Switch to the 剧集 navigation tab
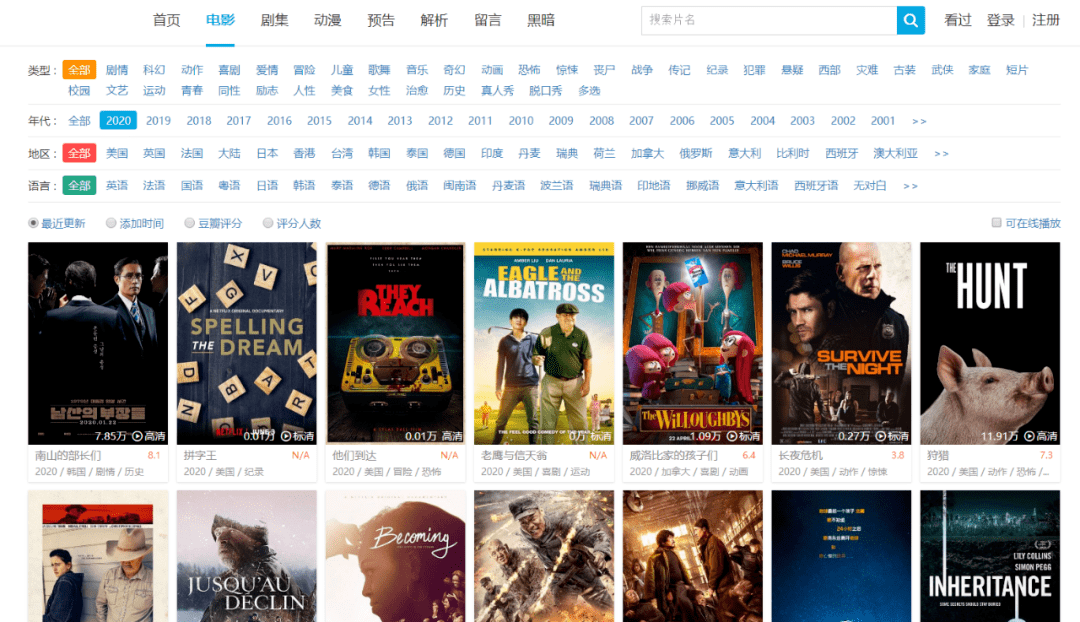 274,21
